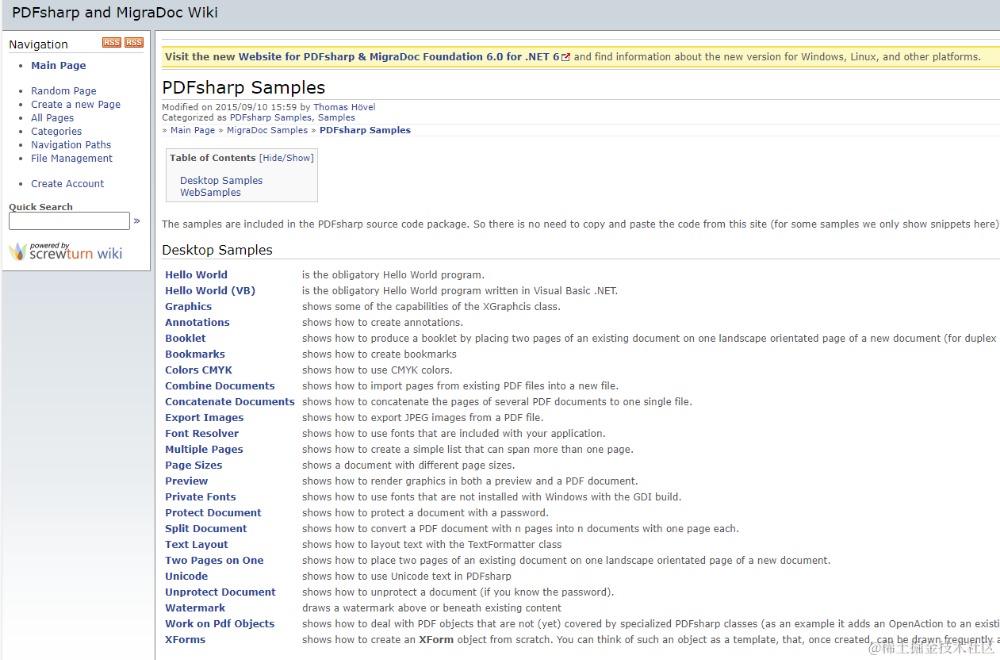Viewport: 1000px width, 660px height.
Task: Toggle Table of Contents Hide/Show
Action: point(286,158)
